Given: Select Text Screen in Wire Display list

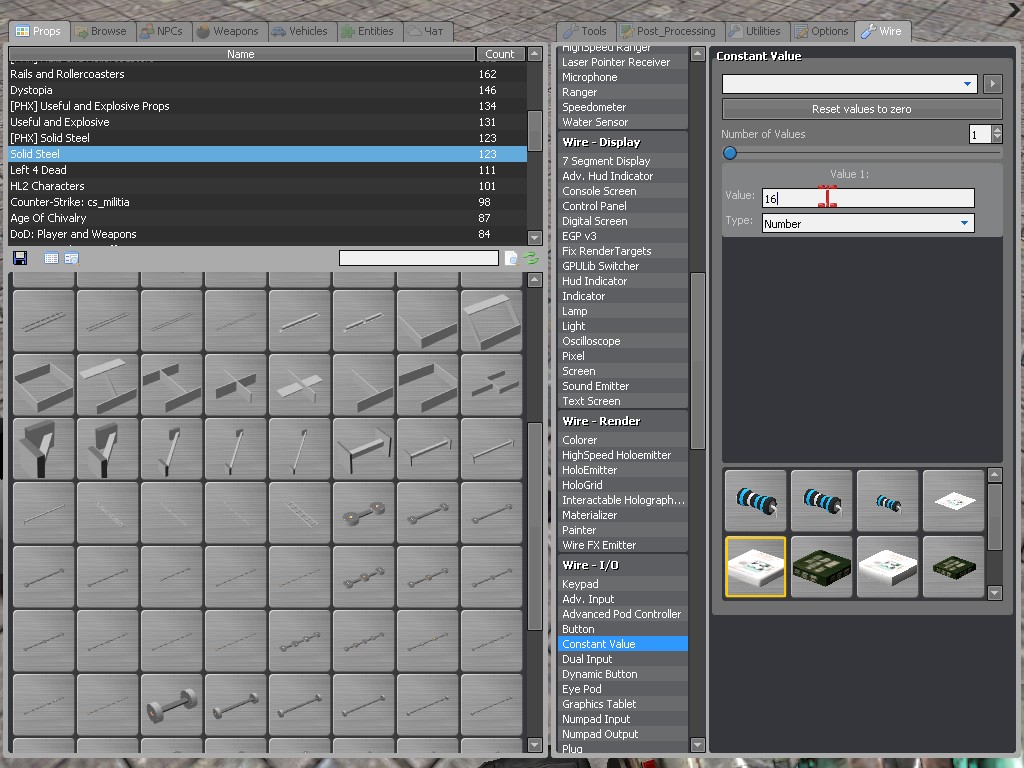Looking at the screenshot, I should pyautogui.click(x=591, y=401).
